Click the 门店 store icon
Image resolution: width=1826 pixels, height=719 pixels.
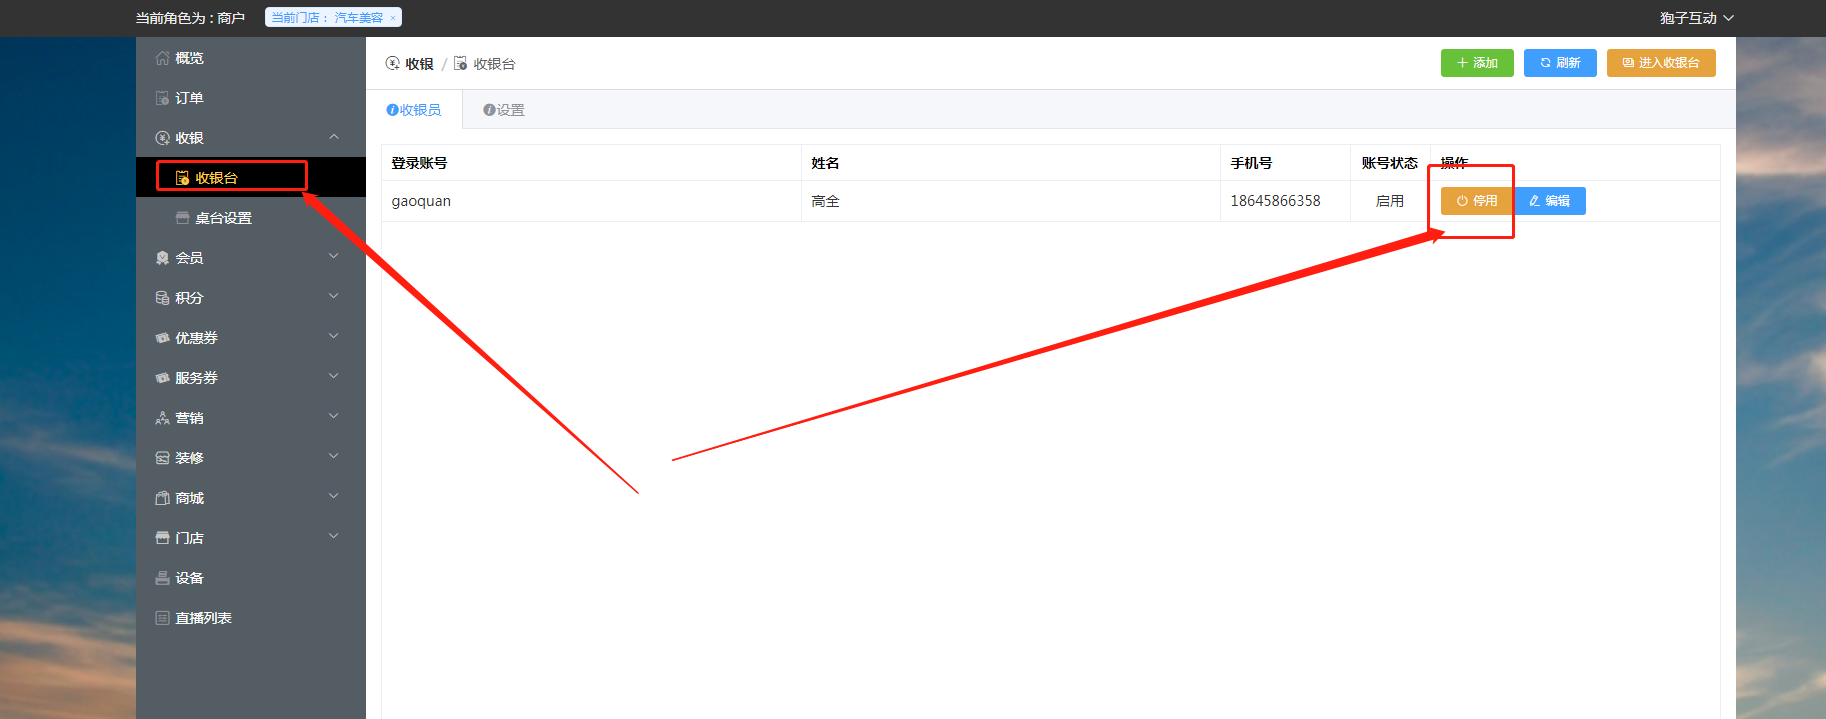click(162, 538)
